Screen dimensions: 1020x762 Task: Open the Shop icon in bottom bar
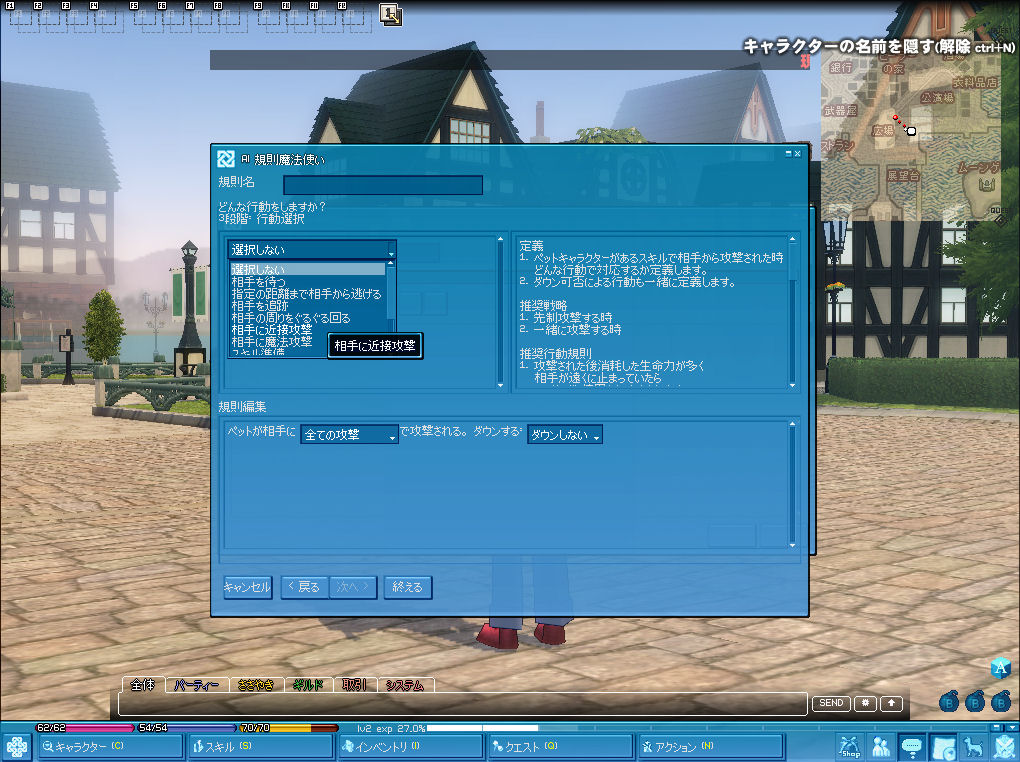click(850, 746)
